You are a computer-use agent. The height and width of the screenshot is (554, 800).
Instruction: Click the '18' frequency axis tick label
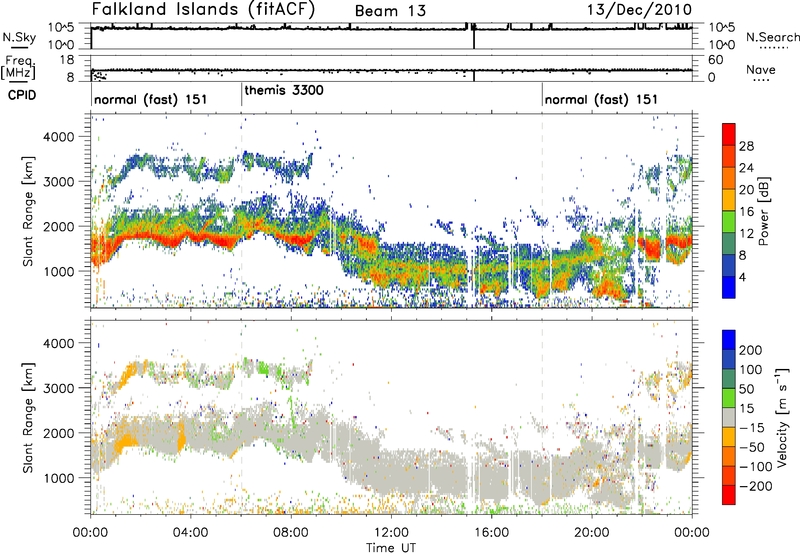(x=67, y=60)
